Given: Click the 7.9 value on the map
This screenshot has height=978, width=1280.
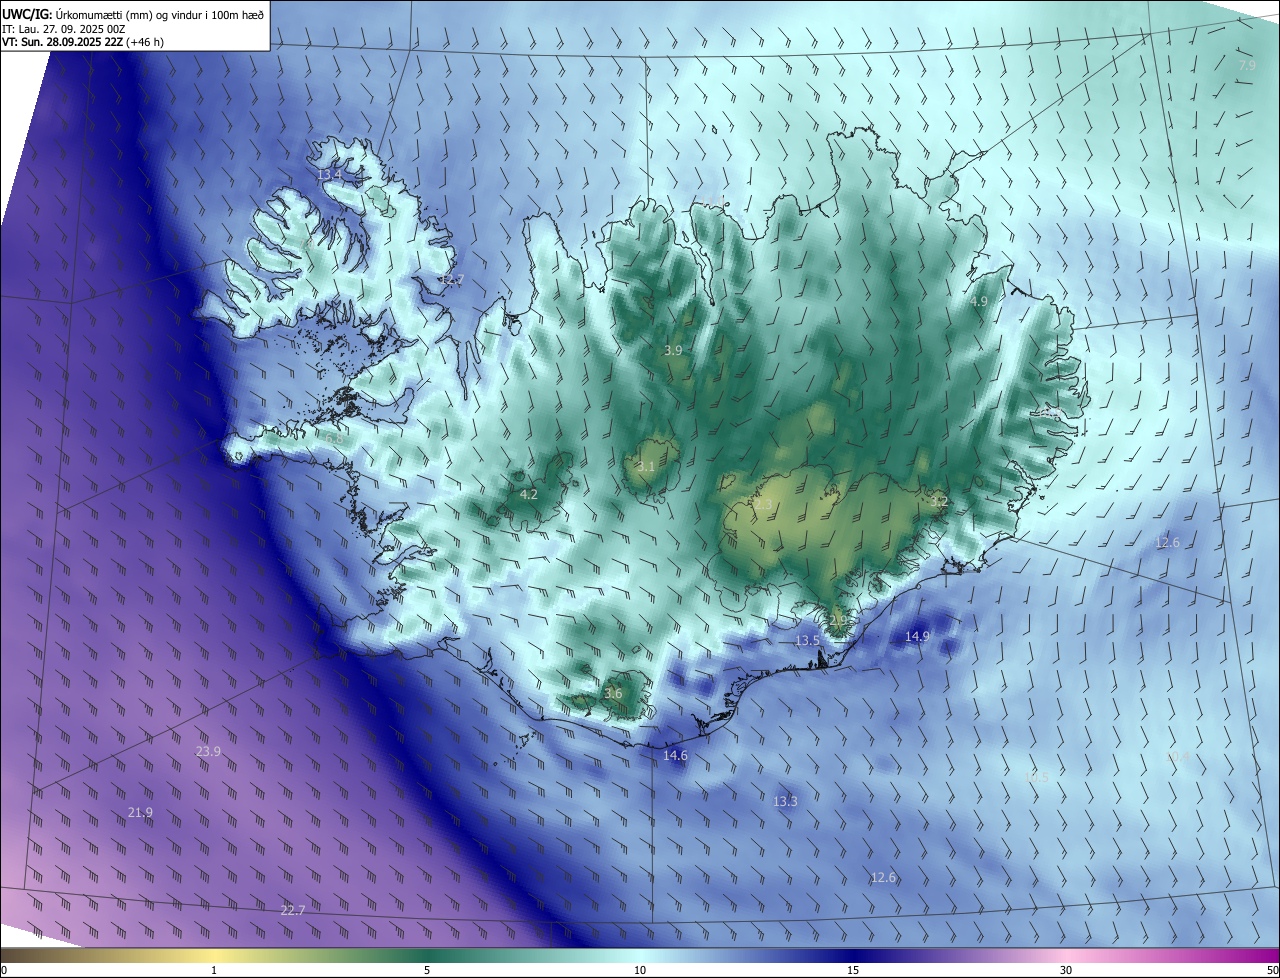Looking at the screenshot, I should [1247, 65].
